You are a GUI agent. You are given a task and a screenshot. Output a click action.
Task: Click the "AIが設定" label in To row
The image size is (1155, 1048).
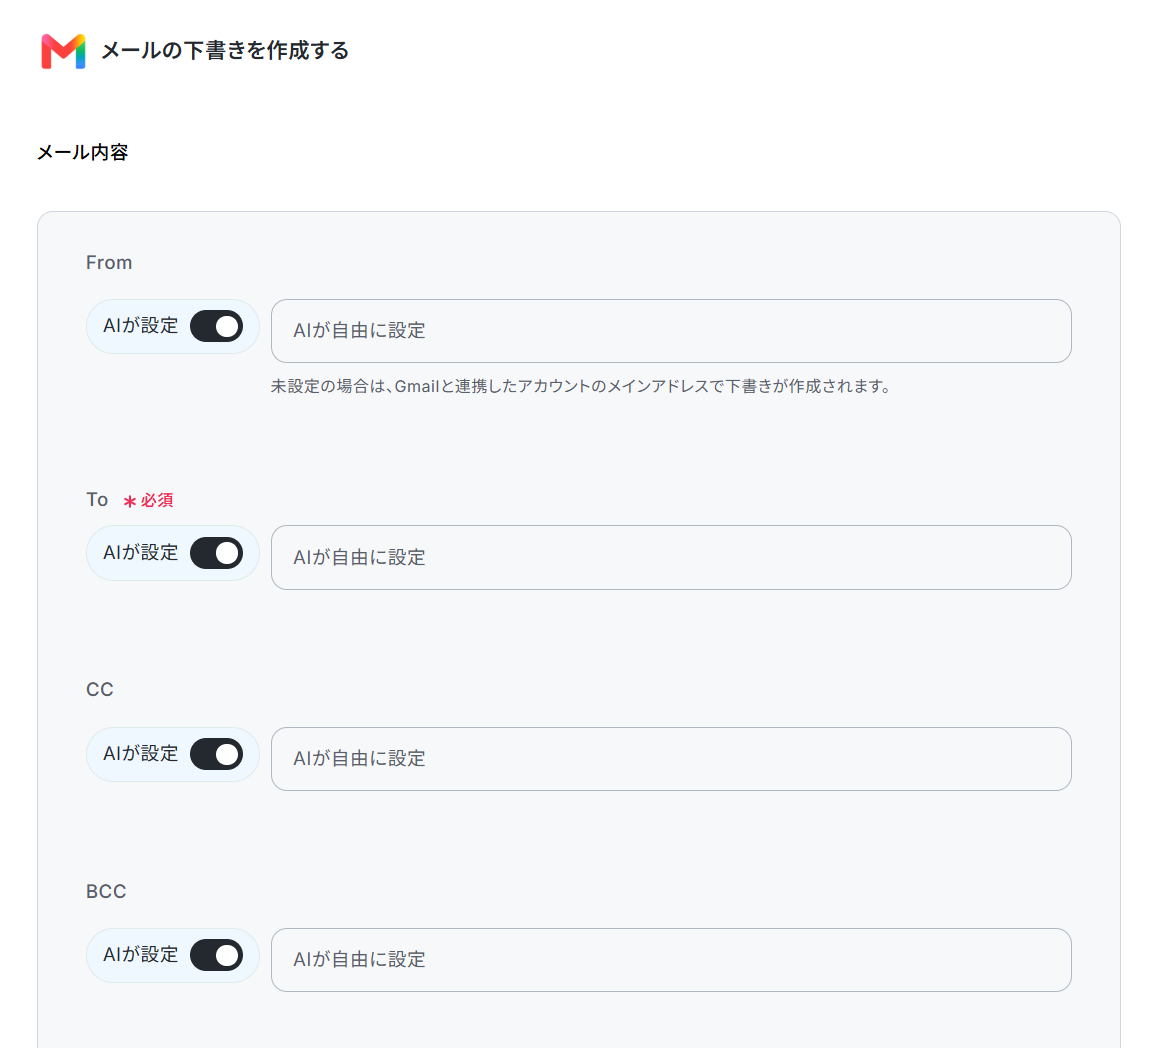coord(141,553)
